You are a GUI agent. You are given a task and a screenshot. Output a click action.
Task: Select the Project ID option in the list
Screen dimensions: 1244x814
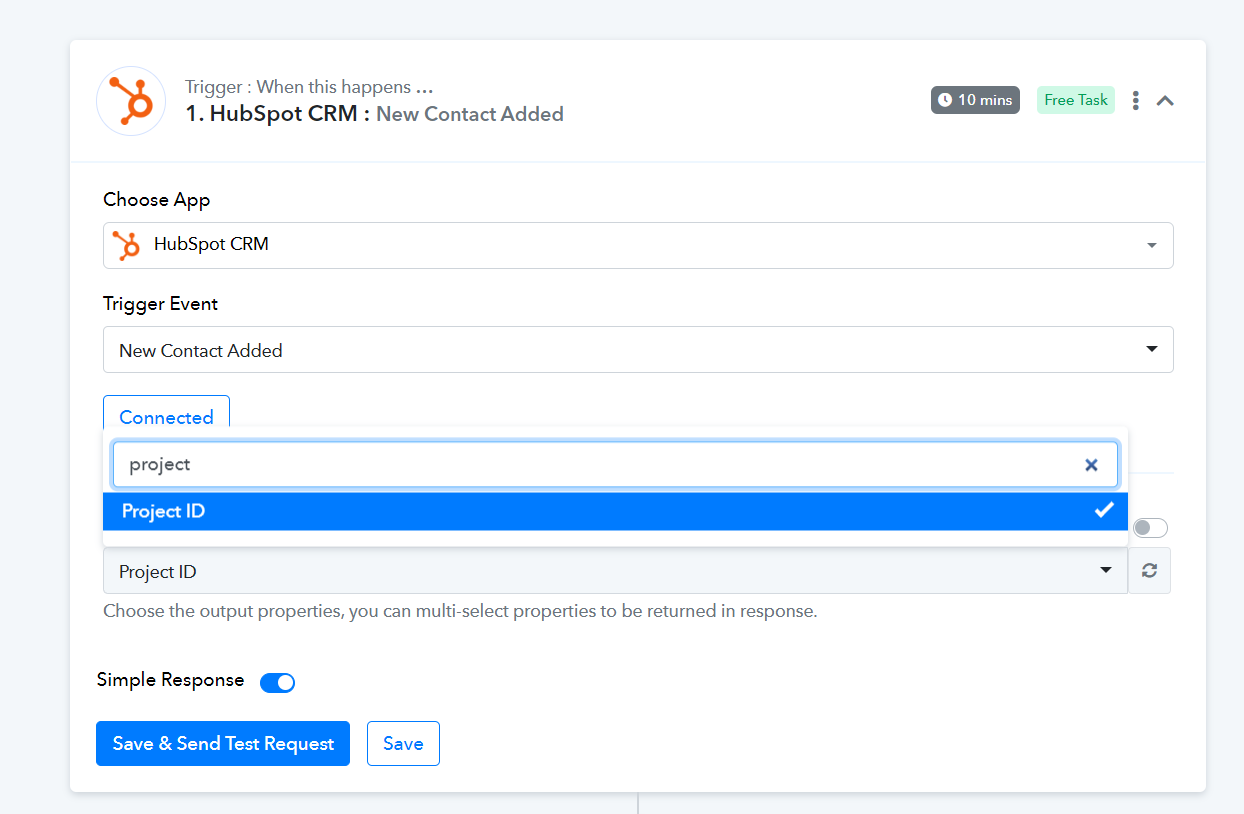(x=615, y=511)
